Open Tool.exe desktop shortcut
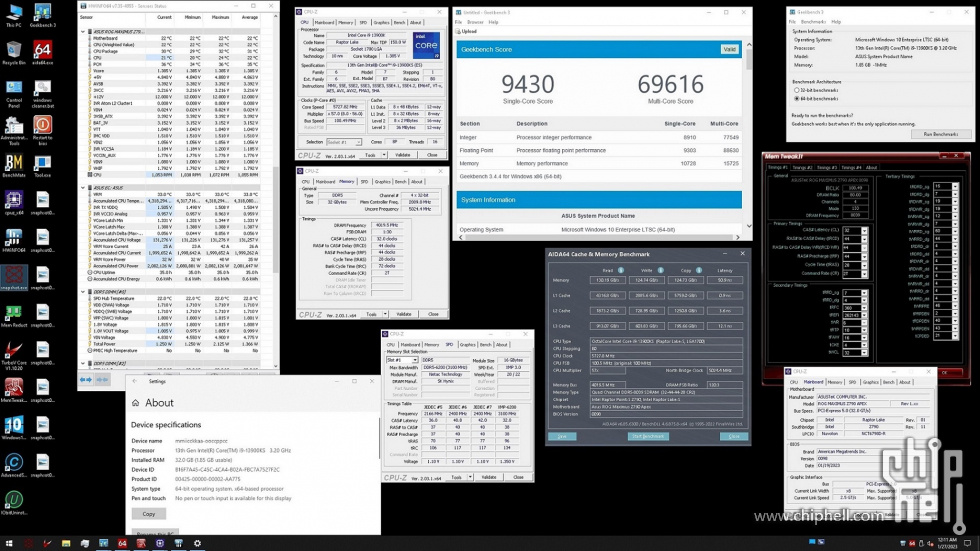Viewport: 980px width, 551px height. 42,167
